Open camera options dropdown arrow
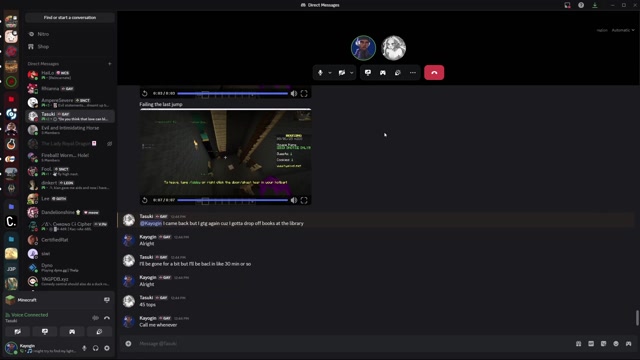The image size is (640, 360). (351, 73)
